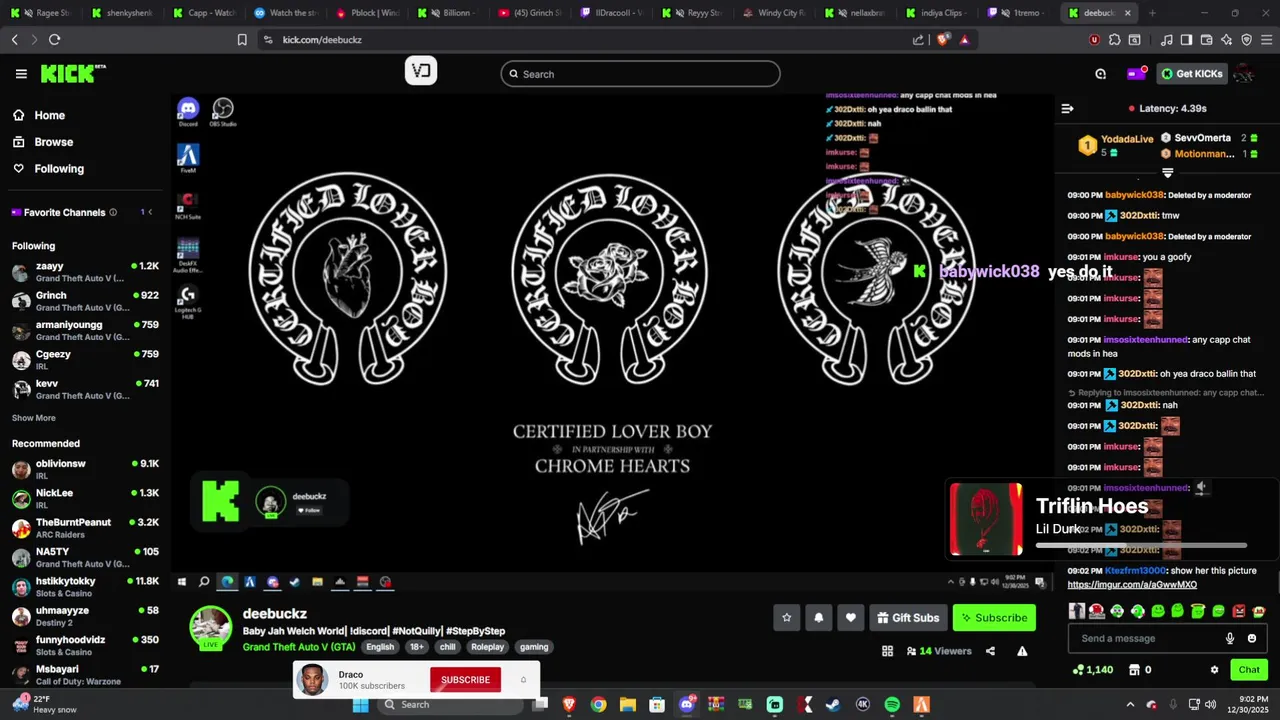The image size is (1280, 720).
Task: Open hstikkytokky recommended channel
Action: tap(85, 587)
